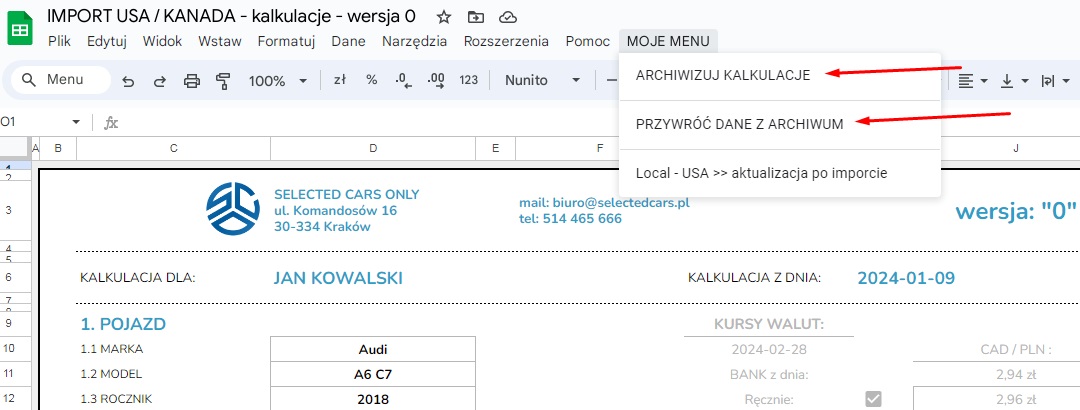Open Google Sheets home icon
This screenshot has height=410, width=1080.
(19, 30)
